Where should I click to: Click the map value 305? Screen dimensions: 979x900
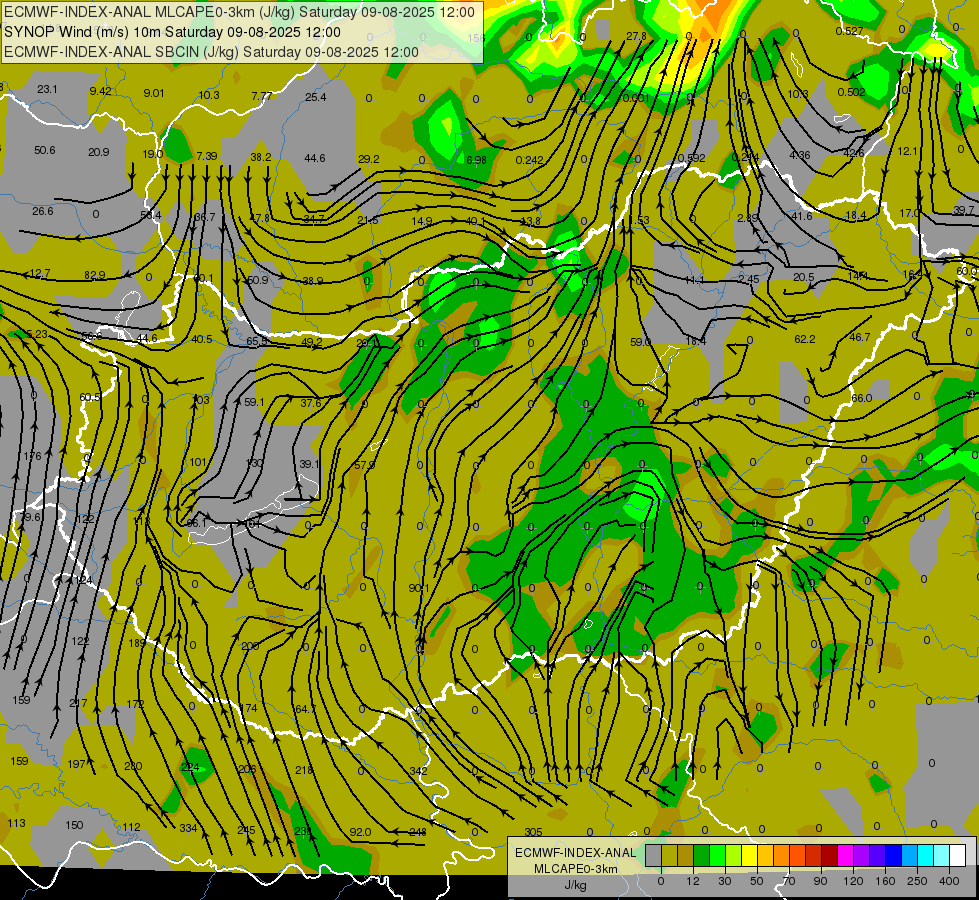click(x=533, y=832)
